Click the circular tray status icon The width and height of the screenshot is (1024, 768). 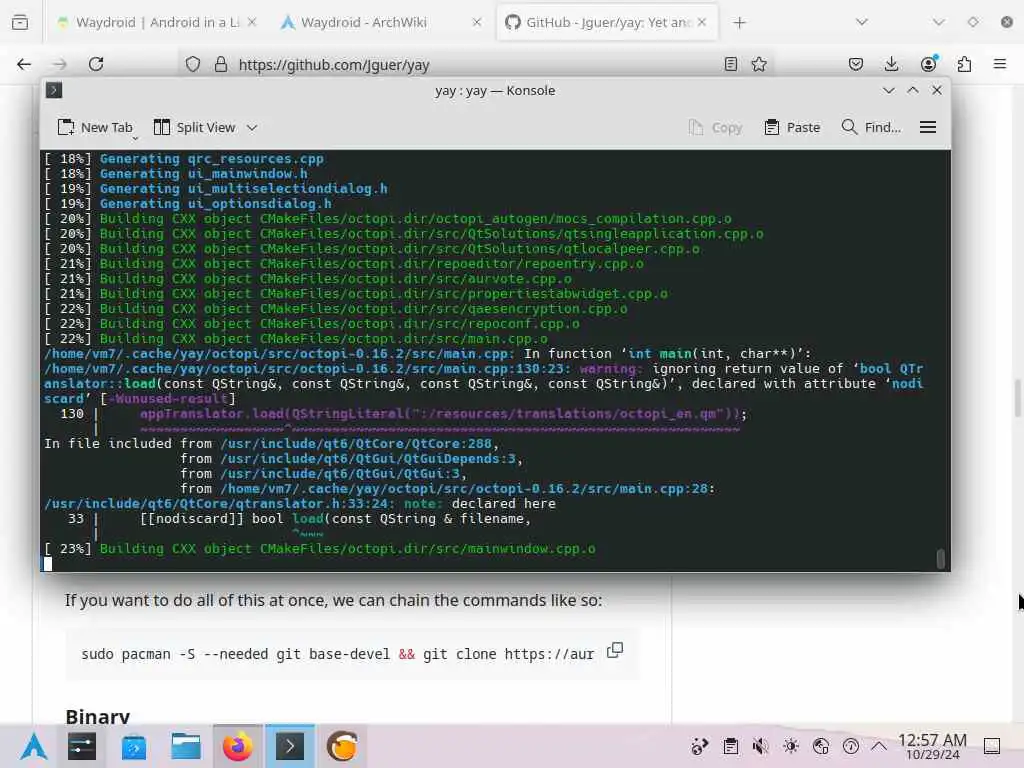click(x=851, y=746)
